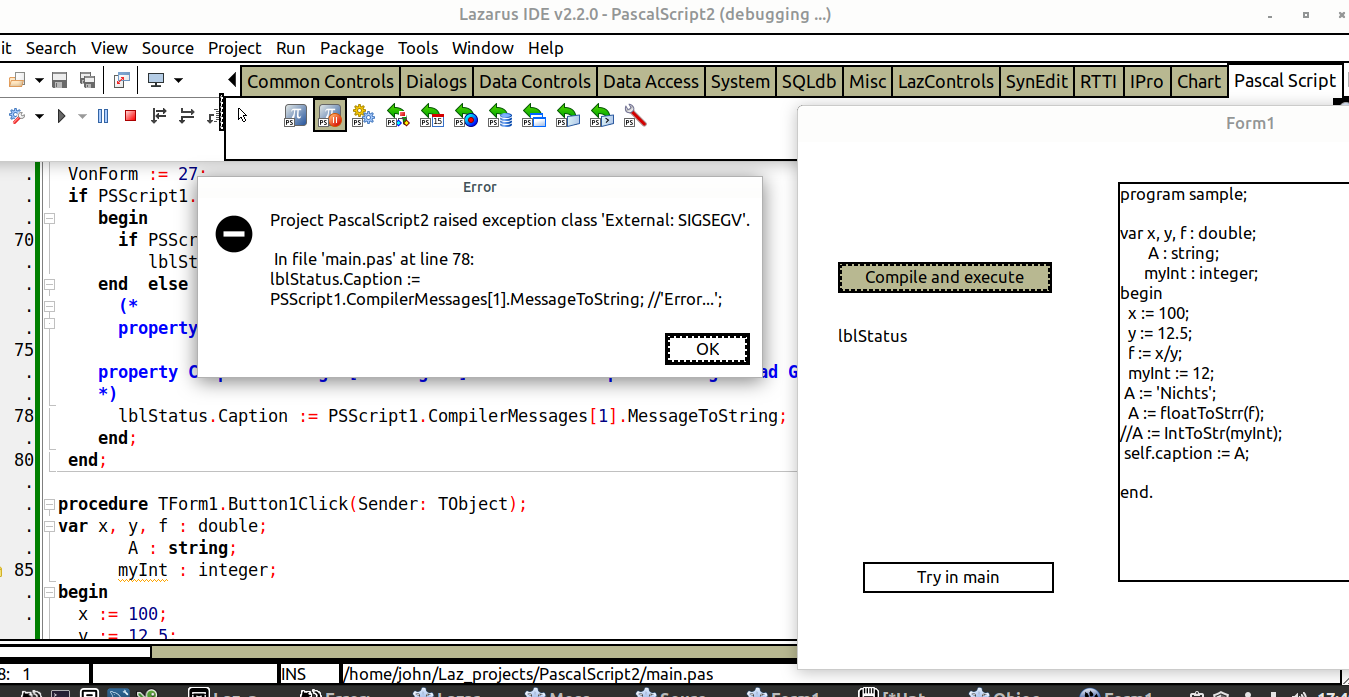Click the Pause debugging icon
The width and height of the screenshot is (1349, 697).
102,116
